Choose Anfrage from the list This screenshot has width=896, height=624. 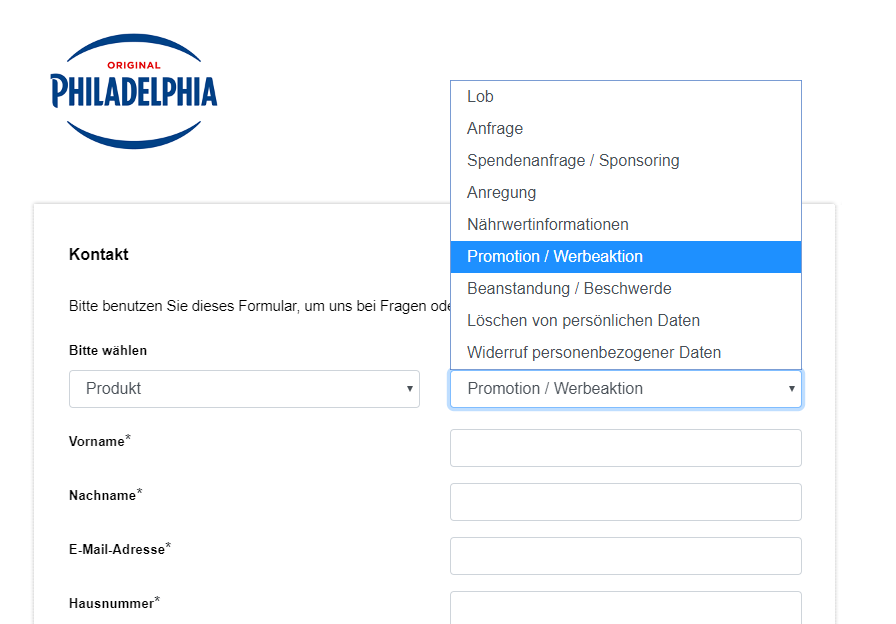coord(626,129)
